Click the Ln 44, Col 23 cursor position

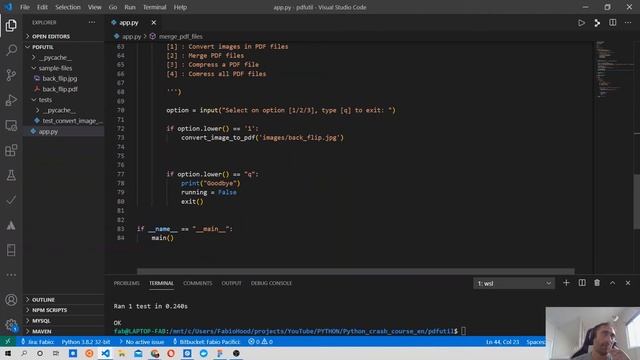pos(502,342)
